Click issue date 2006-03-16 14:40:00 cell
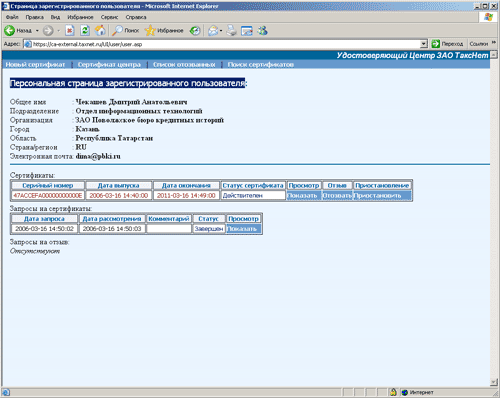 tap(119, 196)
